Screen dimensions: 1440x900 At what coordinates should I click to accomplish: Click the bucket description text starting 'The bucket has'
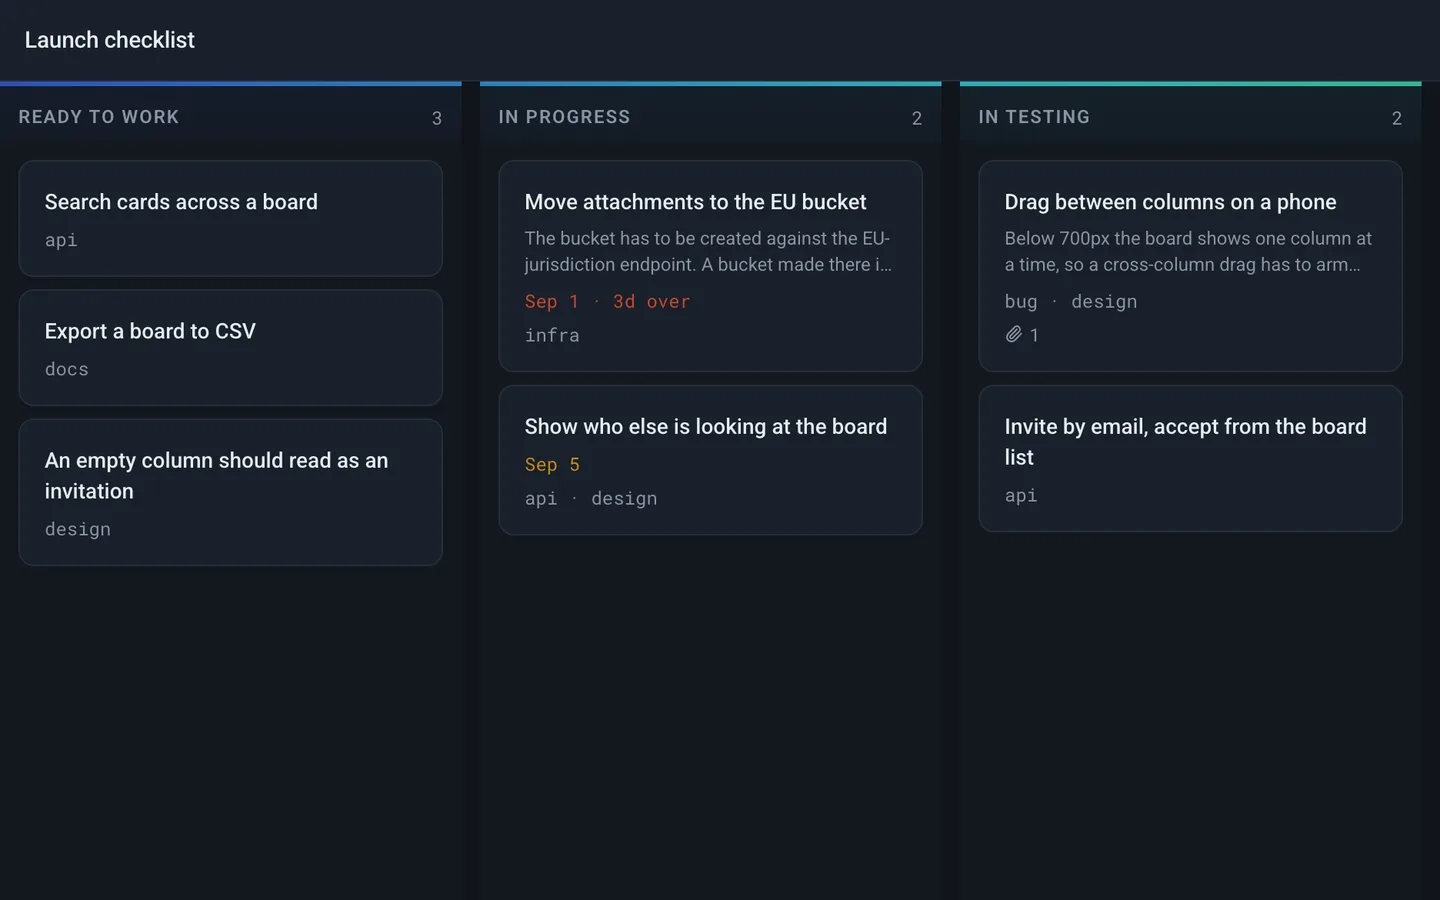[708, 251]
